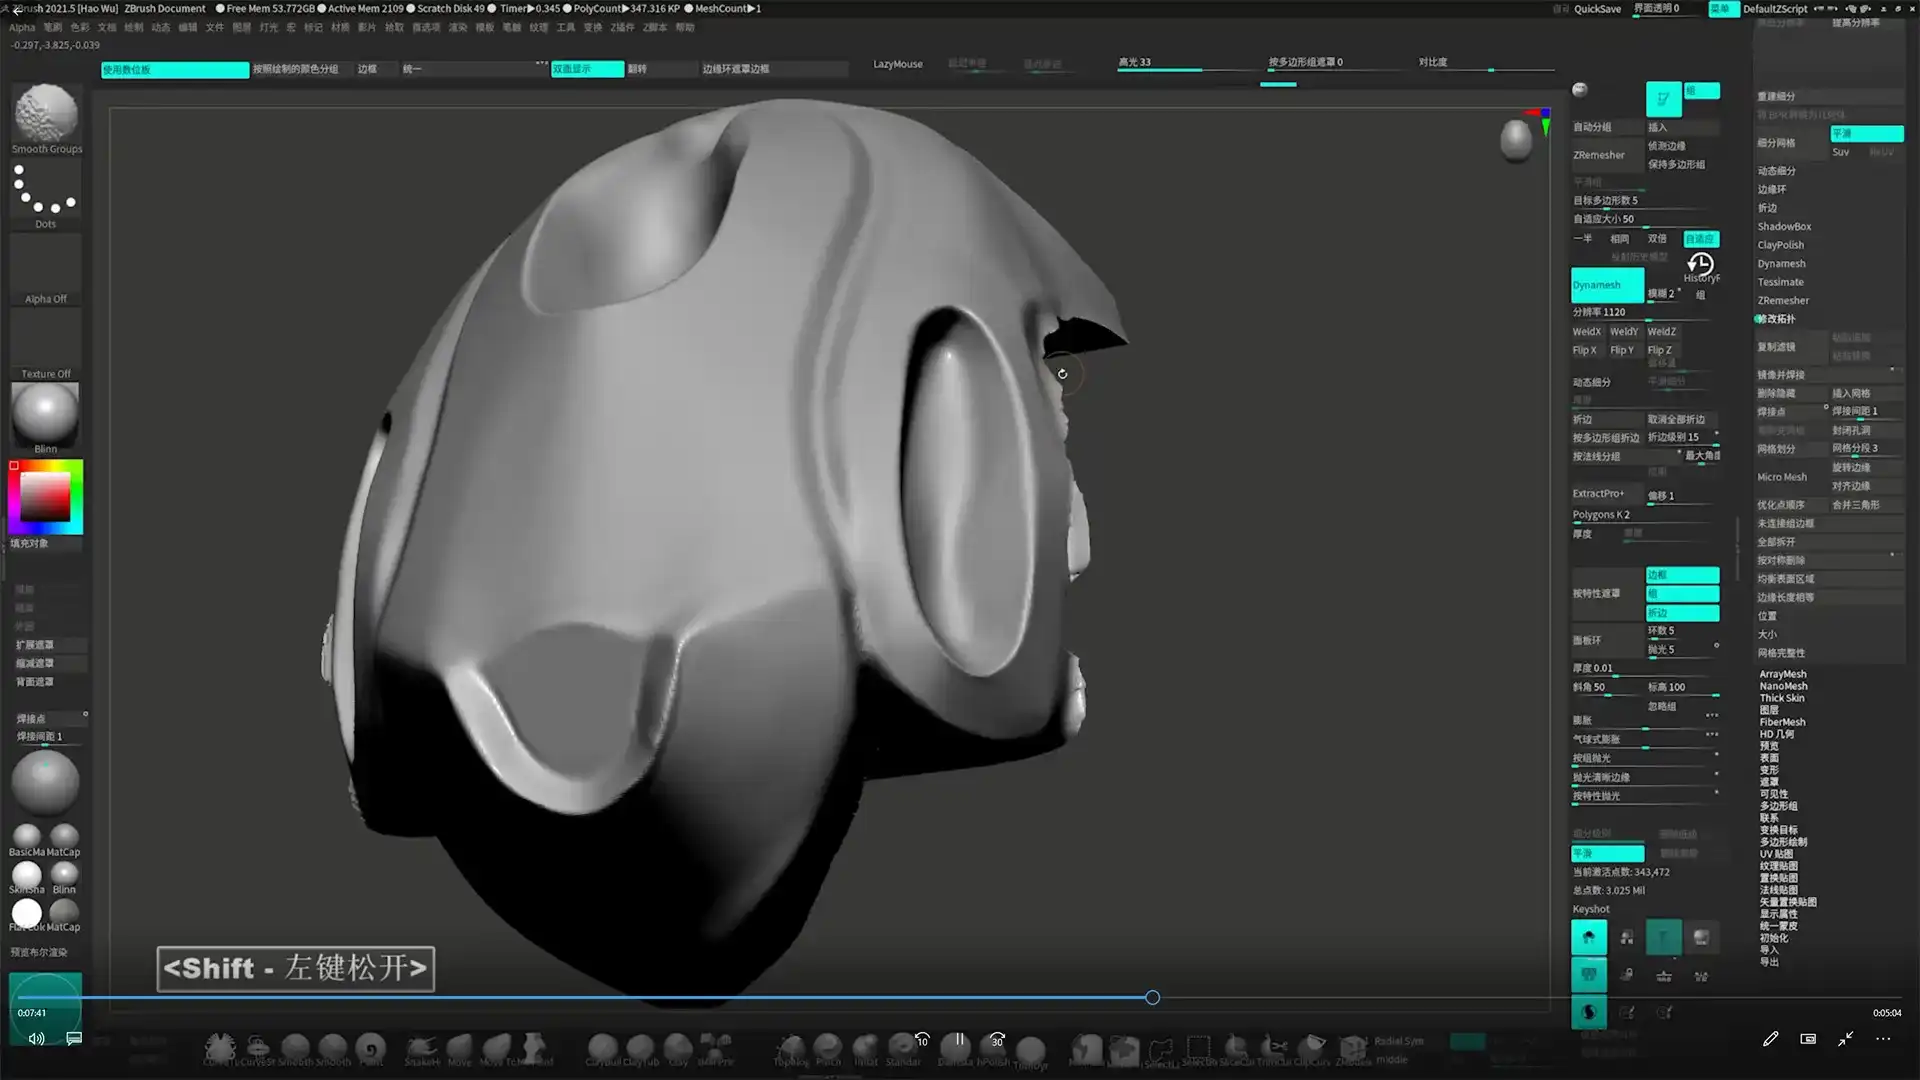Open the Alpha menu
The width and height of the screenshot is (1920, 1080).
tap(22, 27)
